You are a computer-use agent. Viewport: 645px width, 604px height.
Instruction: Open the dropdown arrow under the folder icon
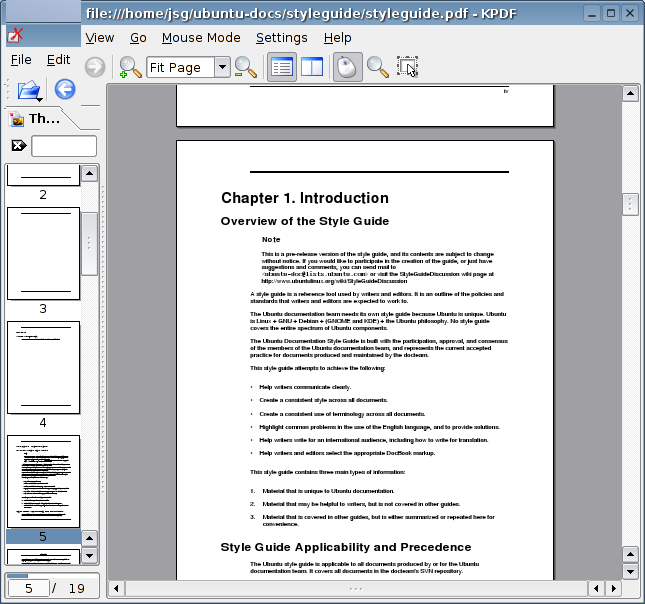point(39,100)
